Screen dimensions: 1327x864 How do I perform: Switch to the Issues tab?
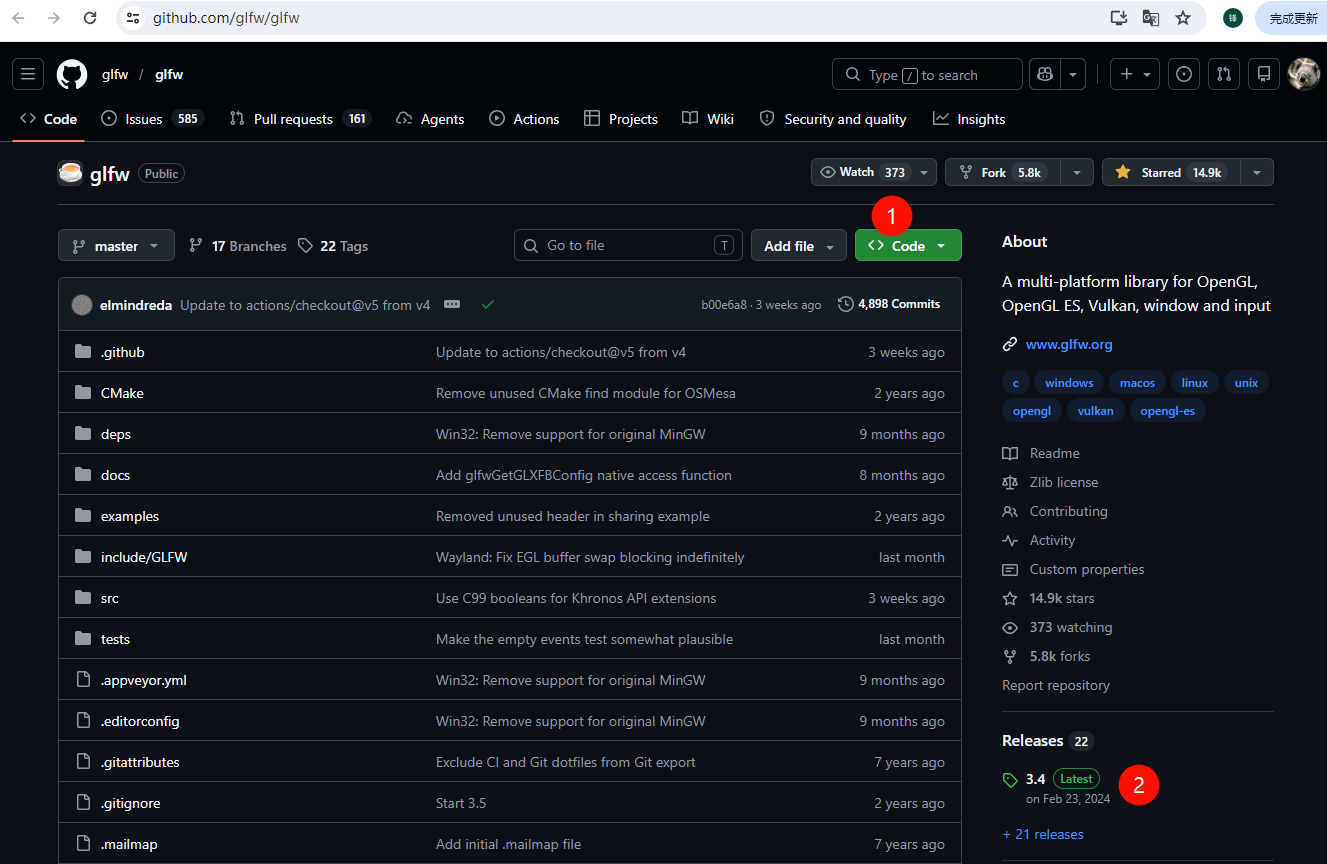pyautogui.click(x=152, y=119)
